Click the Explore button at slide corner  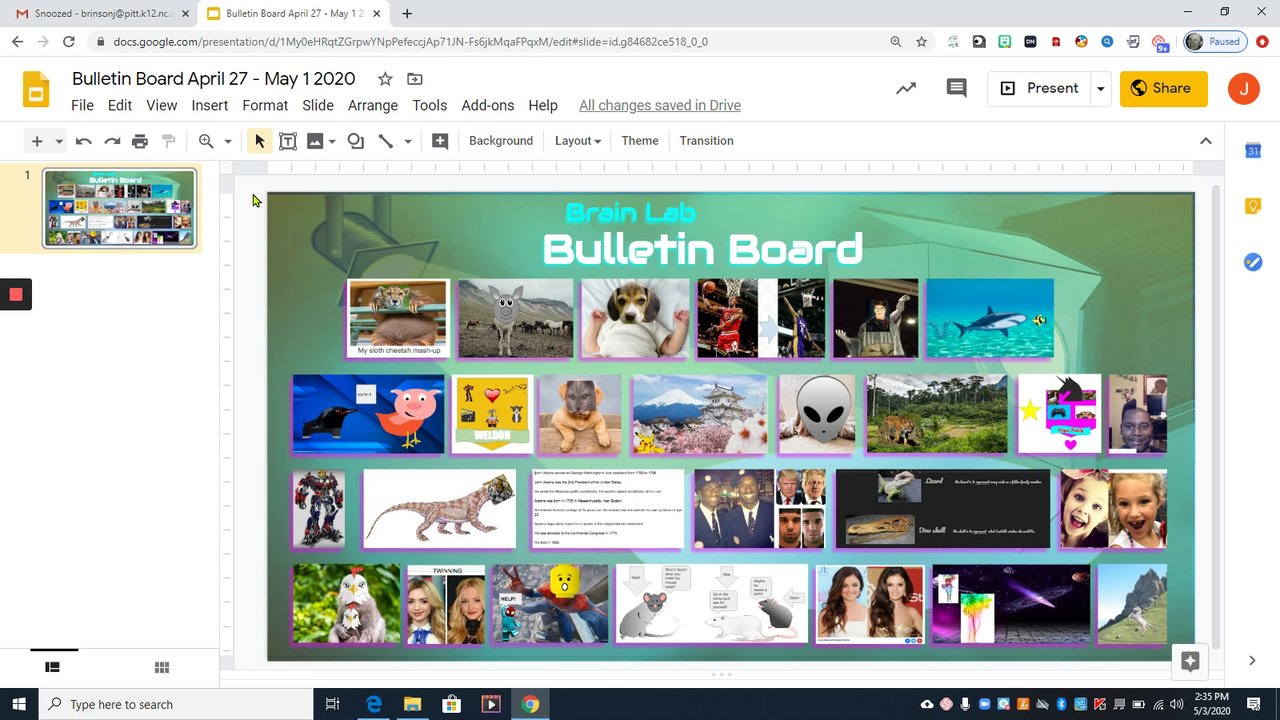coord(1190,661)
